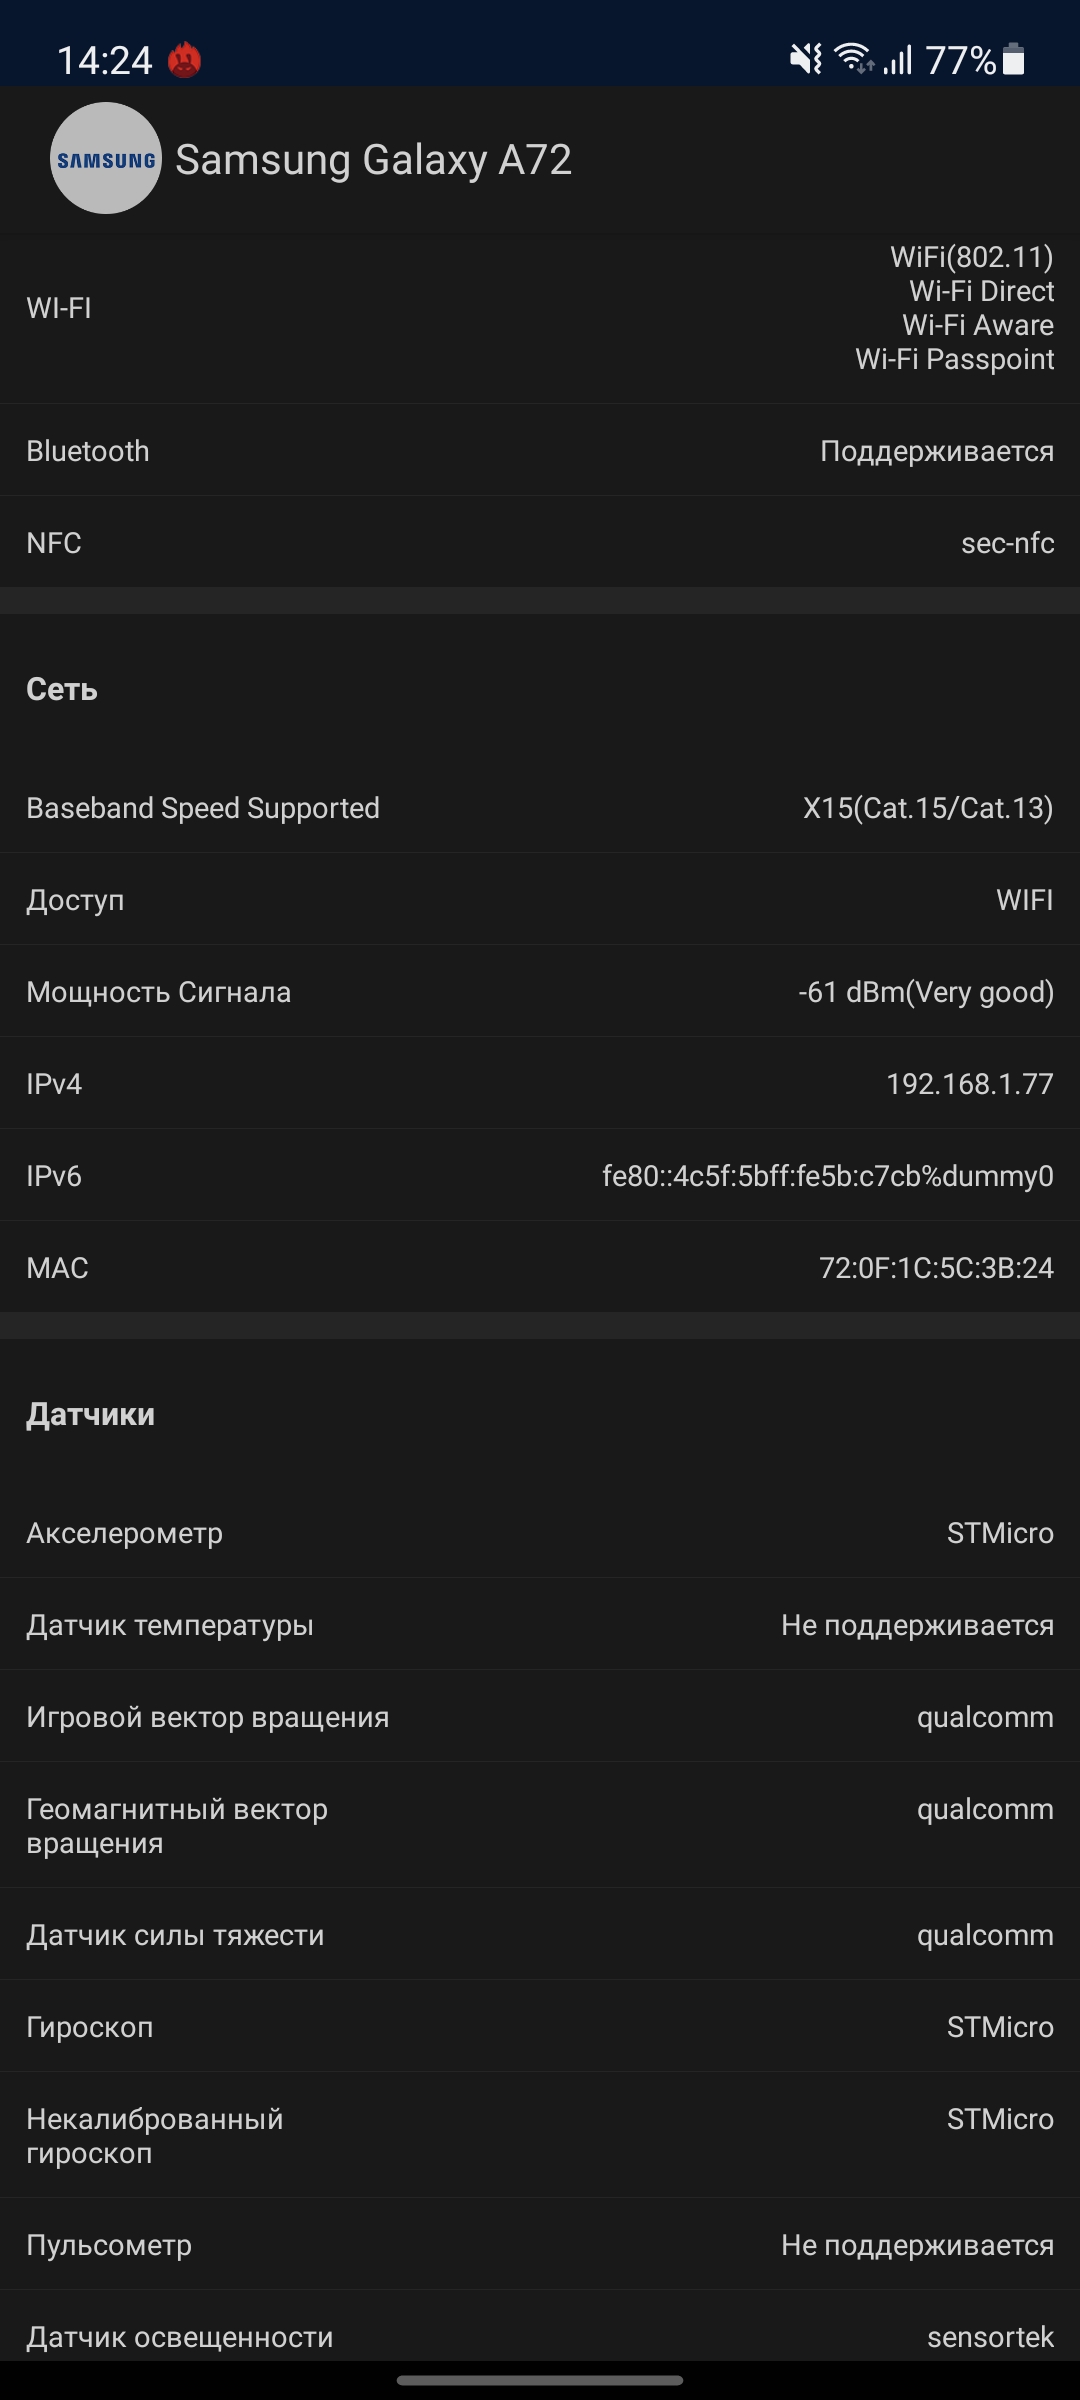
Task: Tap the 14:24 clock in status bar
Action: tap(104, 60)
